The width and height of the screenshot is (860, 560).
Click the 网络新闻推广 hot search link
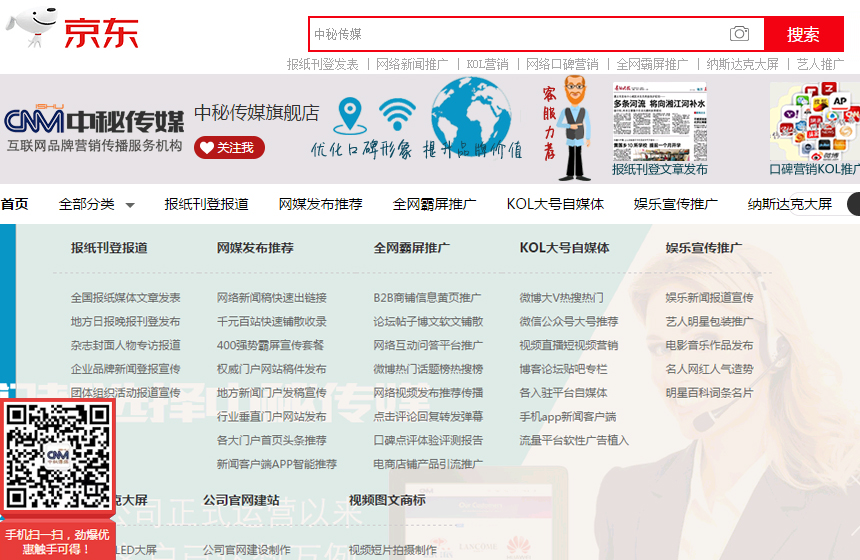pyautogui.click(x=412, y=64)
